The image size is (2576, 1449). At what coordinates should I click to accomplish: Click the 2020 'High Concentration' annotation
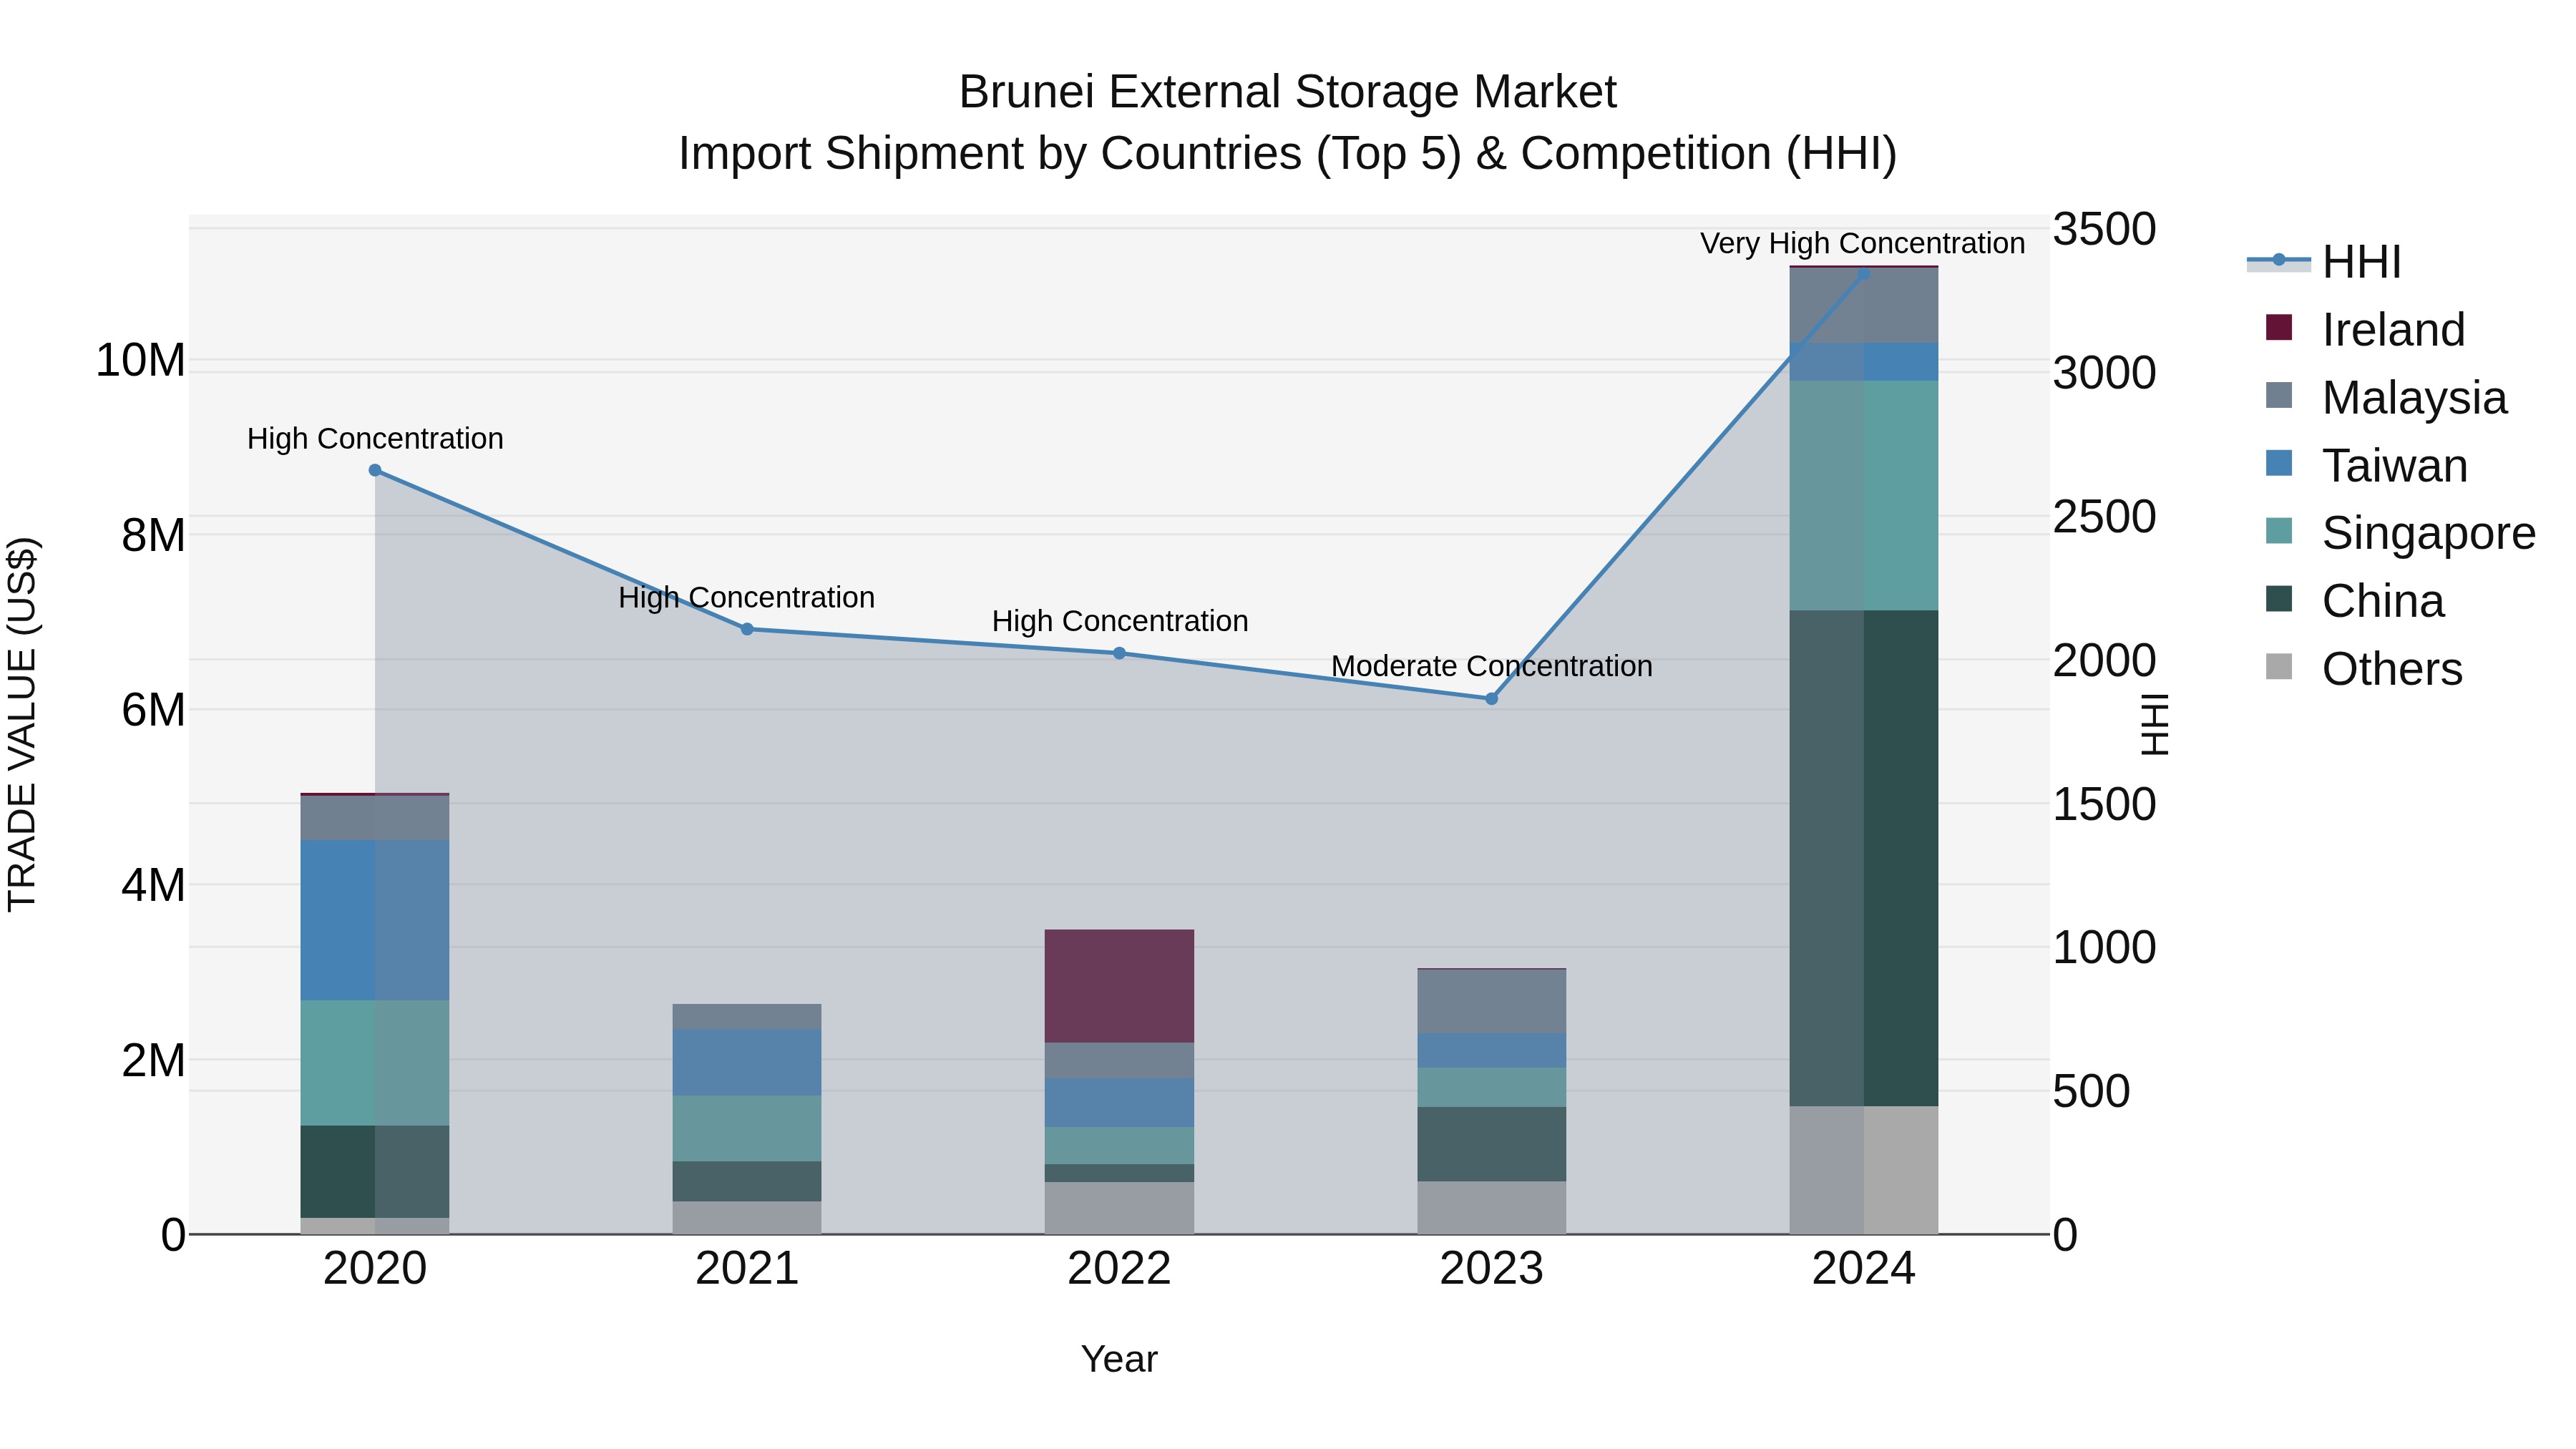[375, 439]
